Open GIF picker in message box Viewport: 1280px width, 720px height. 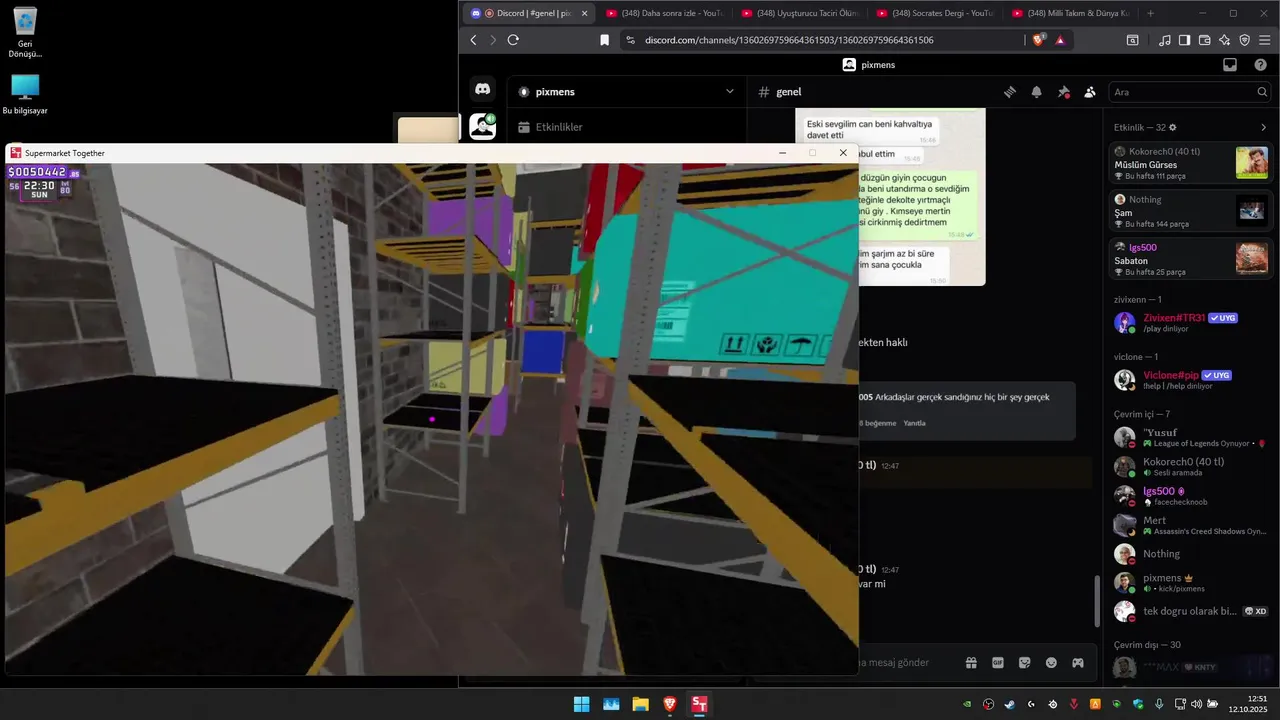997,662
